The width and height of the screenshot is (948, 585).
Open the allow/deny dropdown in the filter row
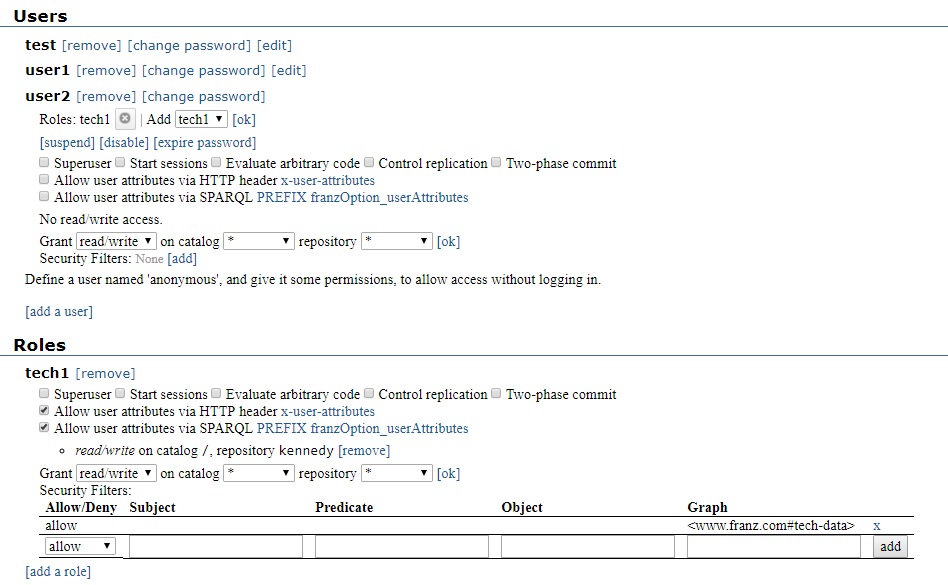[x=78, y=546]
